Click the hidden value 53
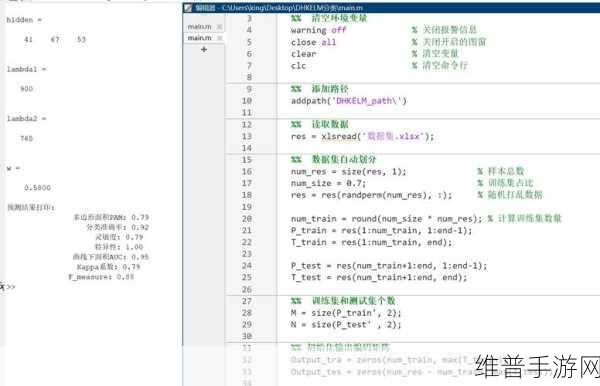 click(x=81, y=39)
